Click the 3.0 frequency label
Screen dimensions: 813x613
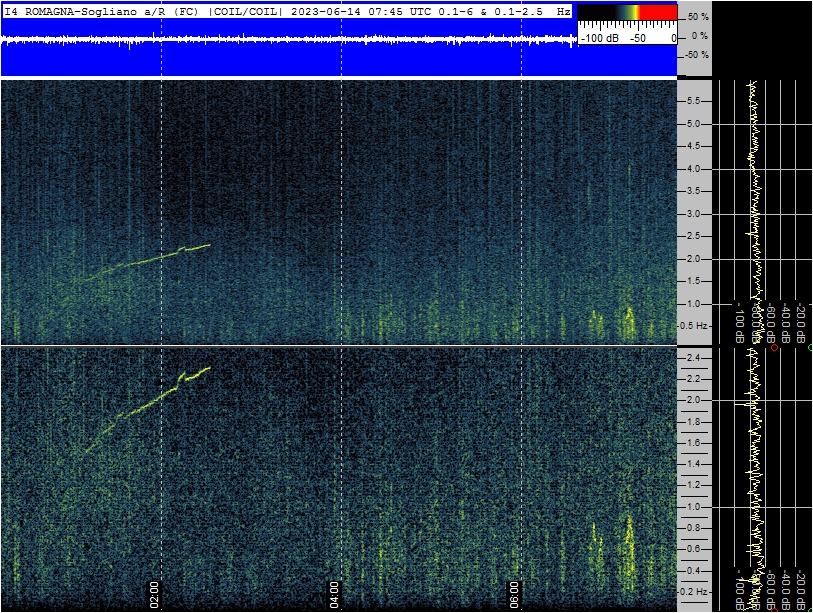693,214
